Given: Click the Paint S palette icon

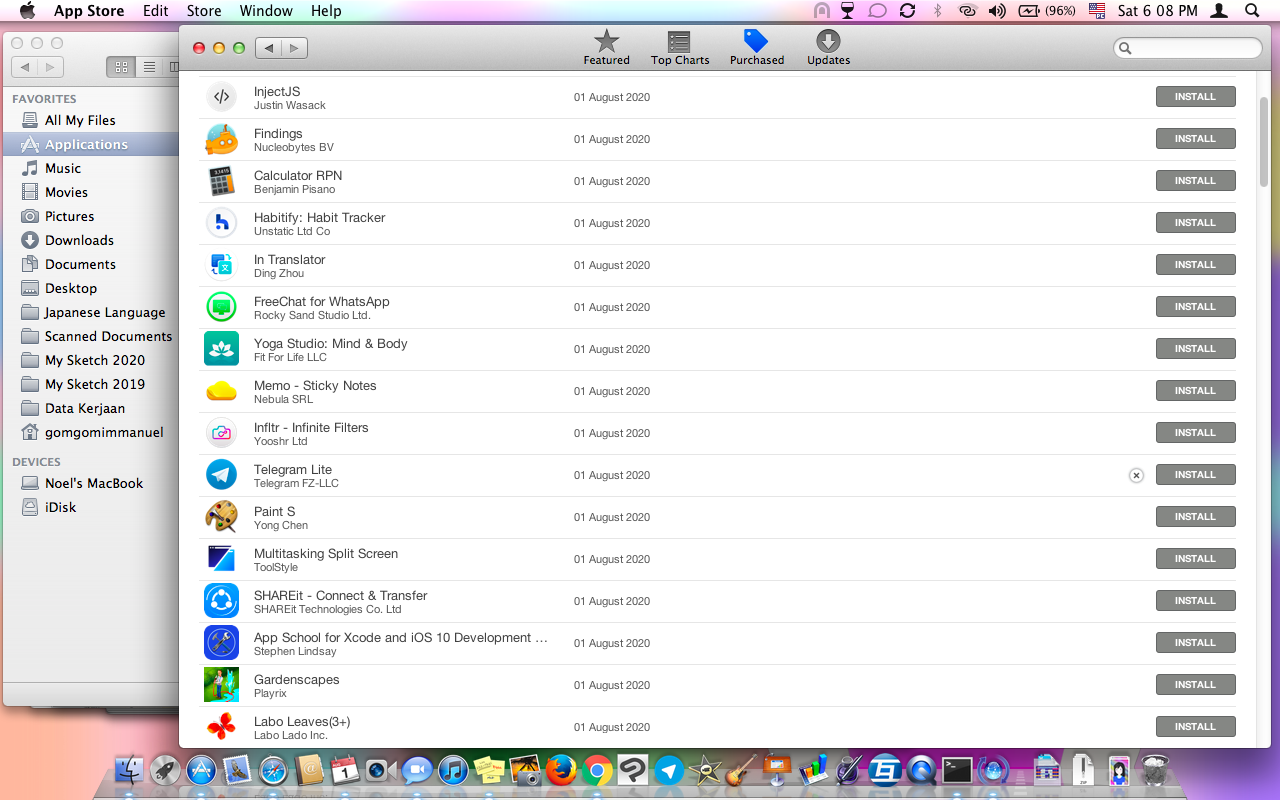Looking at the screenshot, I should coord(221,517).
